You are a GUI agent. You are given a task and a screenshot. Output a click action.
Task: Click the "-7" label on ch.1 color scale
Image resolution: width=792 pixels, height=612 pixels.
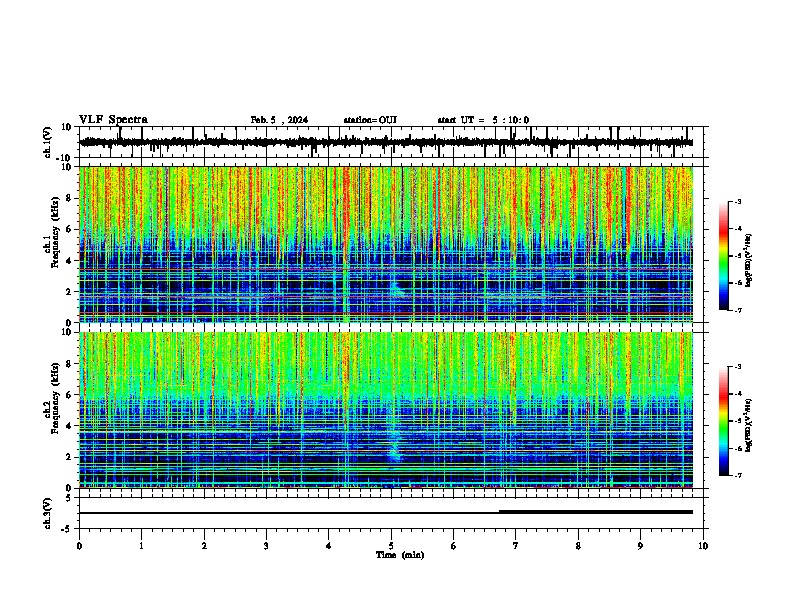(737, 310)
